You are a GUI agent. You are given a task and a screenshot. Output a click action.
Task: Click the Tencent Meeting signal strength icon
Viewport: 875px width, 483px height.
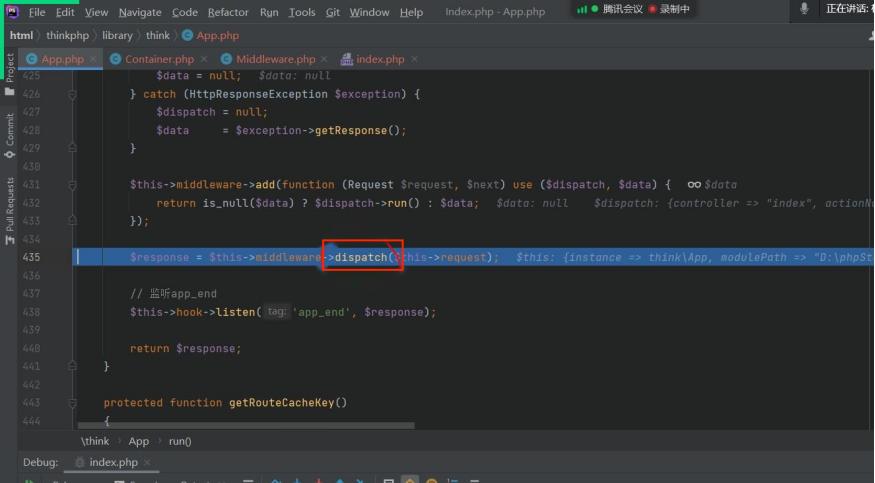click(581, 9)
